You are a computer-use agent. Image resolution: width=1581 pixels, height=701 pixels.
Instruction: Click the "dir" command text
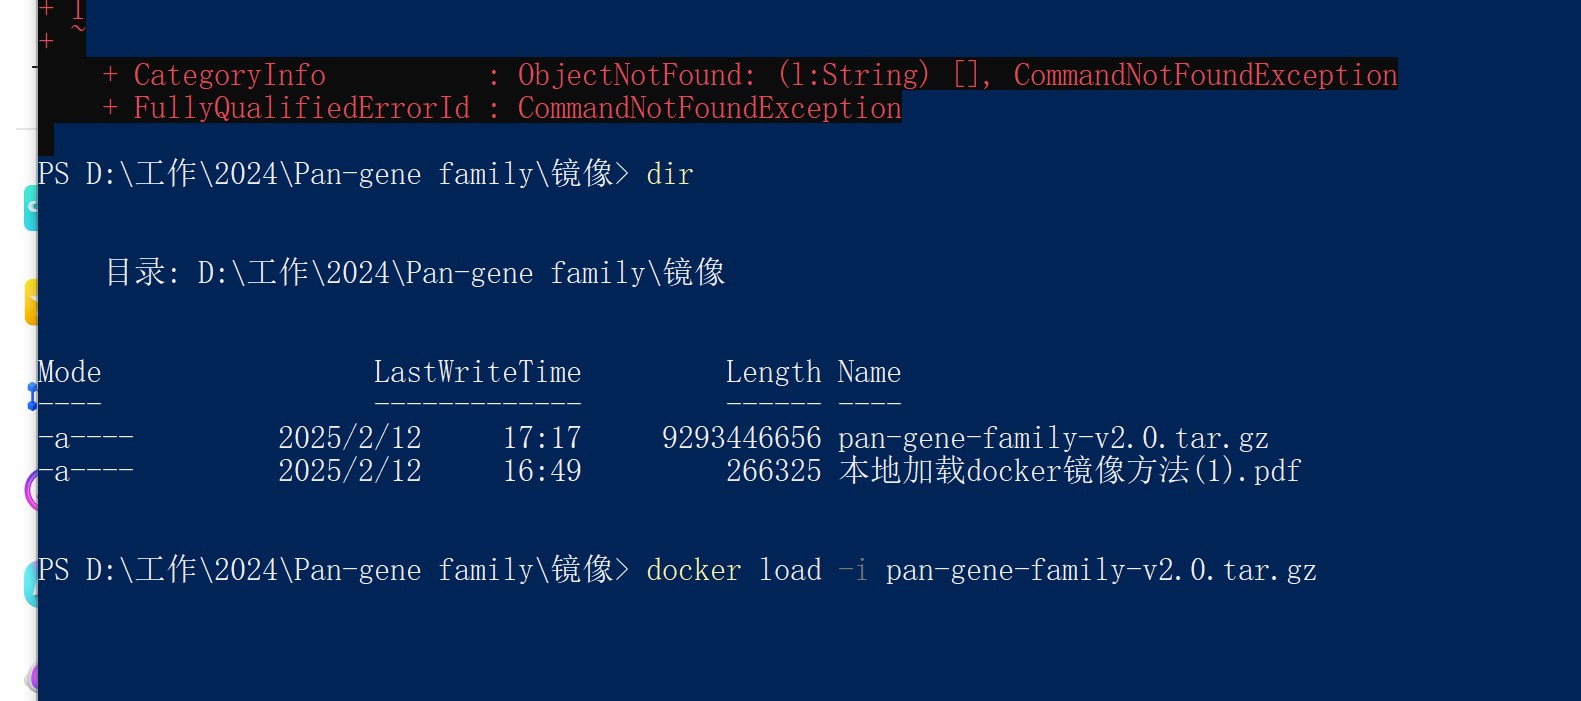[x=669, y=175]
